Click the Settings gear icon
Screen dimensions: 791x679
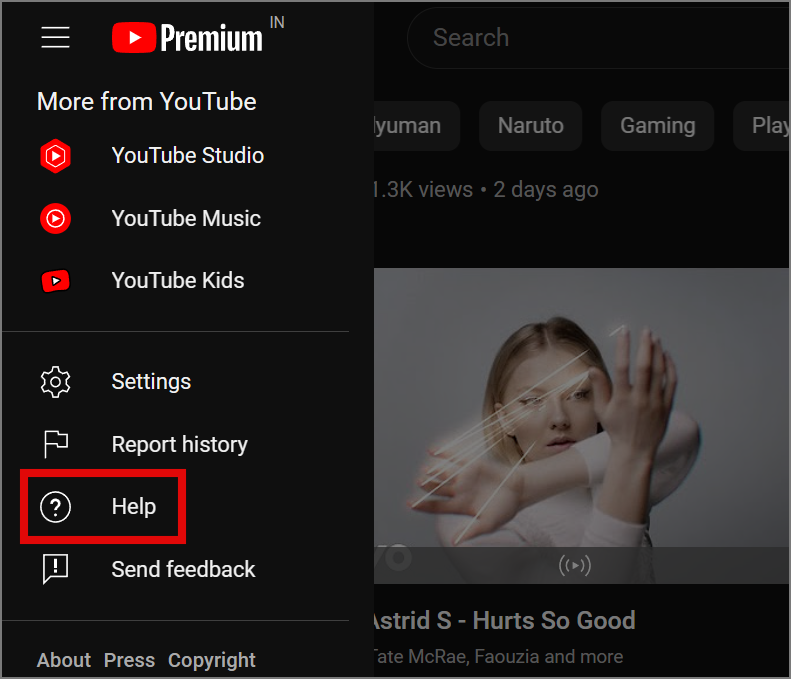coord(55,382)
